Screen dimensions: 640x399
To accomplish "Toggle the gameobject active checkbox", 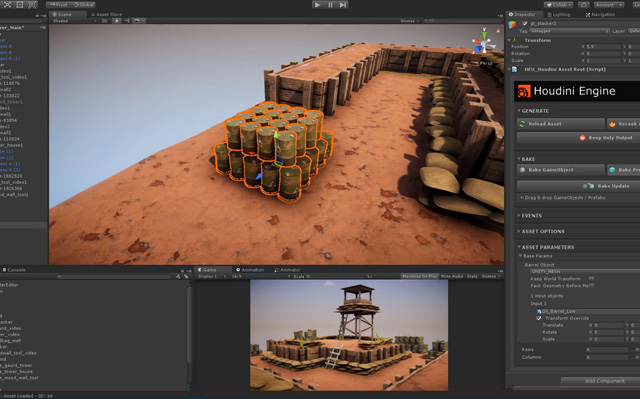I will coord(525,24).
